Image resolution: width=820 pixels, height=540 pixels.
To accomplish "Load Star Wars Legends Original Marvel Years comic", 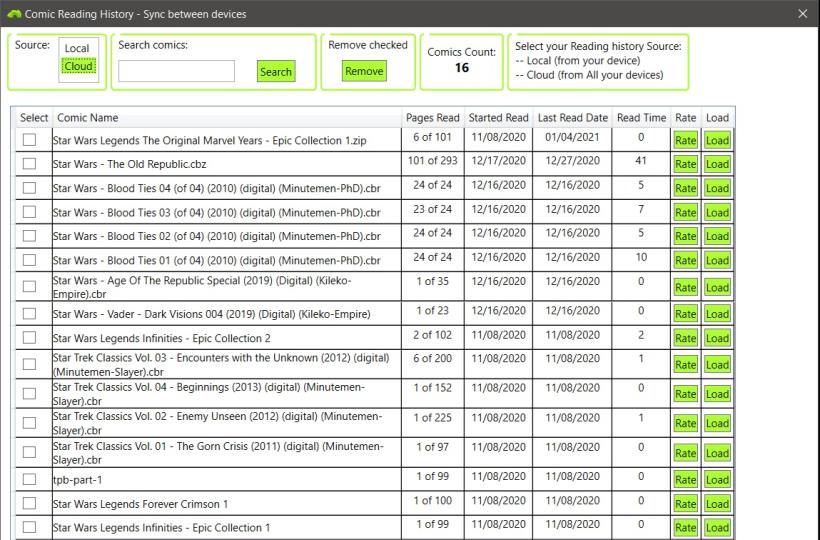I will pos(717,140).
